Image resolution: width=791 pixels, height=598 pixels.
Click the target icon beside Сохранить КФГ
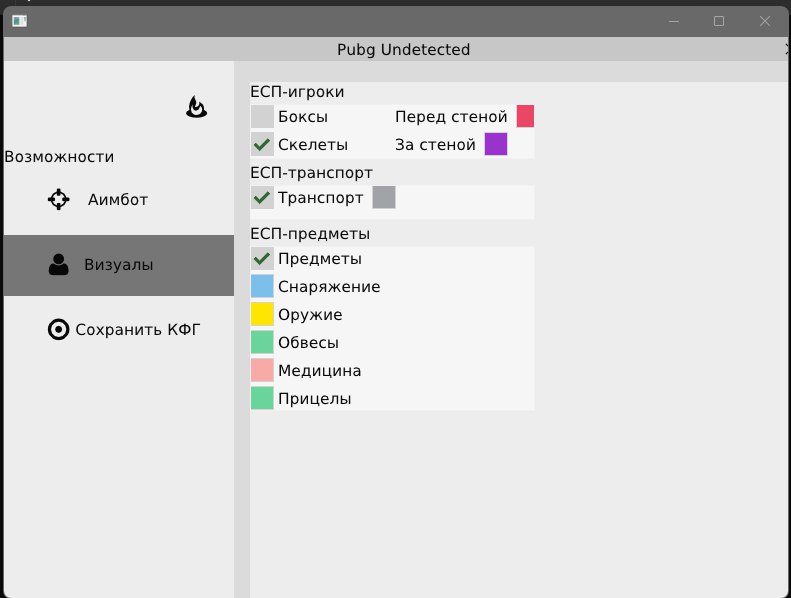(59, 329)
